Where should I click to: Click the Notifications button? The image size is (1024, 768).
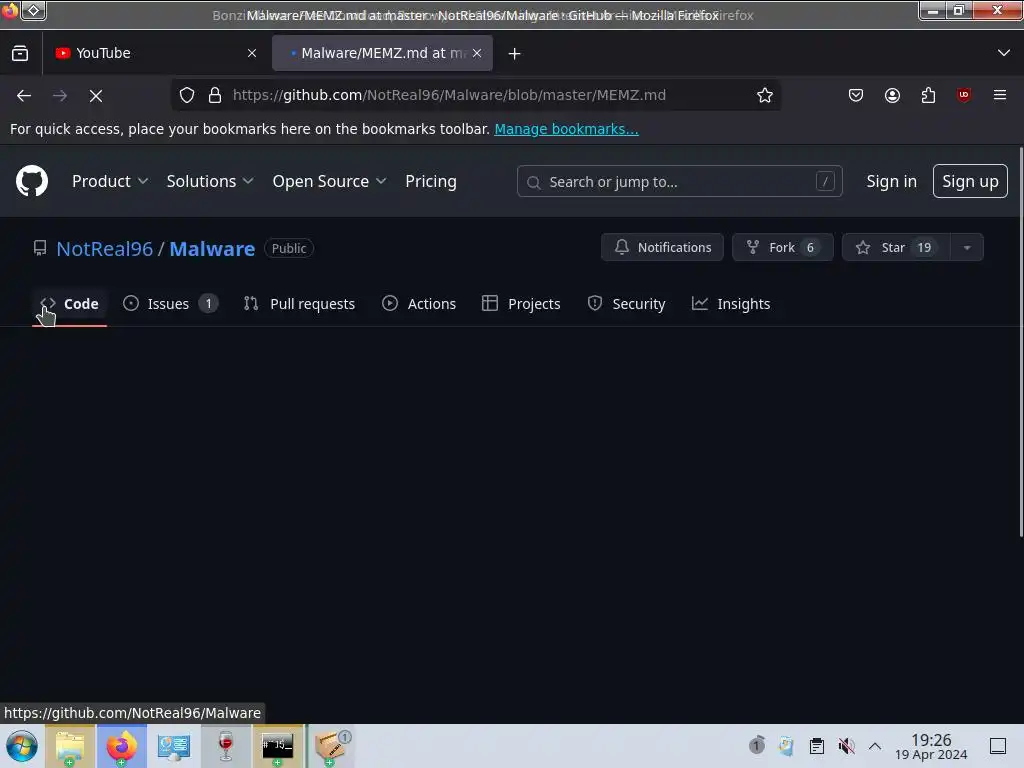[x=662, y=248]
